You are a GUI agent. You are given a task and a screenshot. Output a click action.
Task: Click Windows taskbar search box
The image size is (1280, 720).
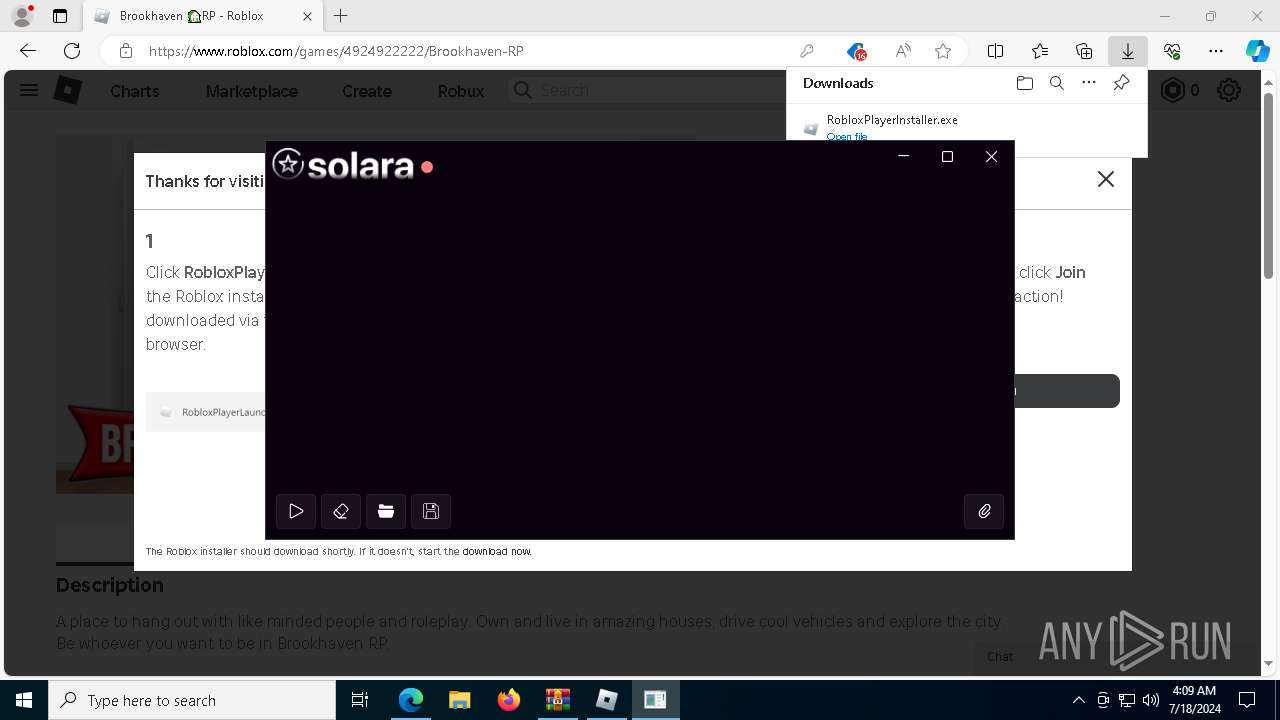(x=192, y=700)
